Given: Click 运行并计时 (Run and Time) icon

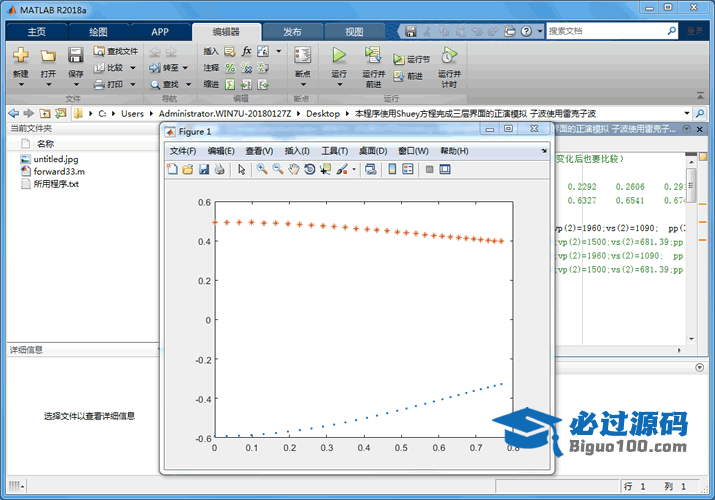Looking at the screenshot, I should click(x=449, y=55).
